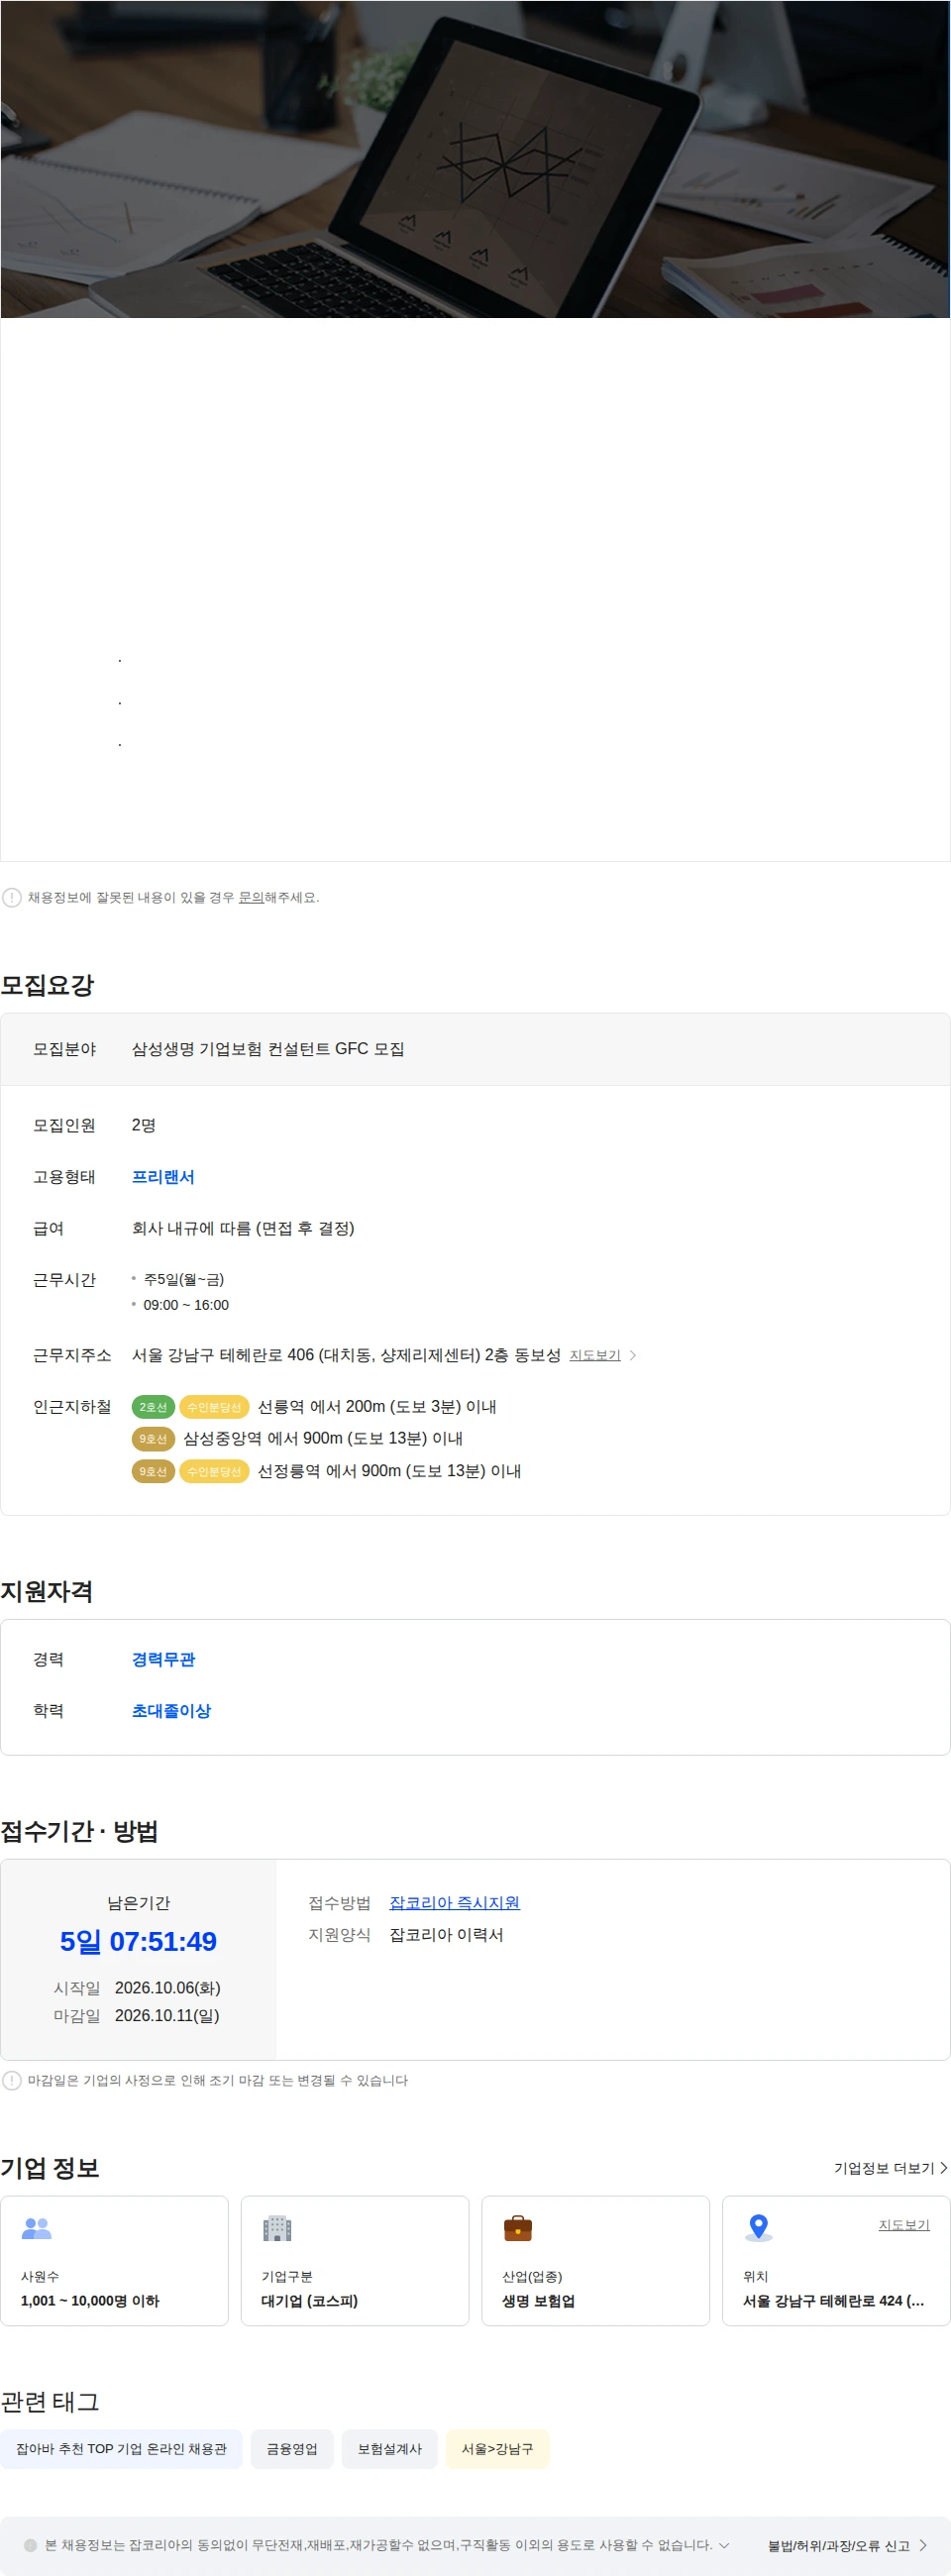Open 불법/허위/과장/오류 신고 report link
951x2576 pixels.
coord(847,2546)
